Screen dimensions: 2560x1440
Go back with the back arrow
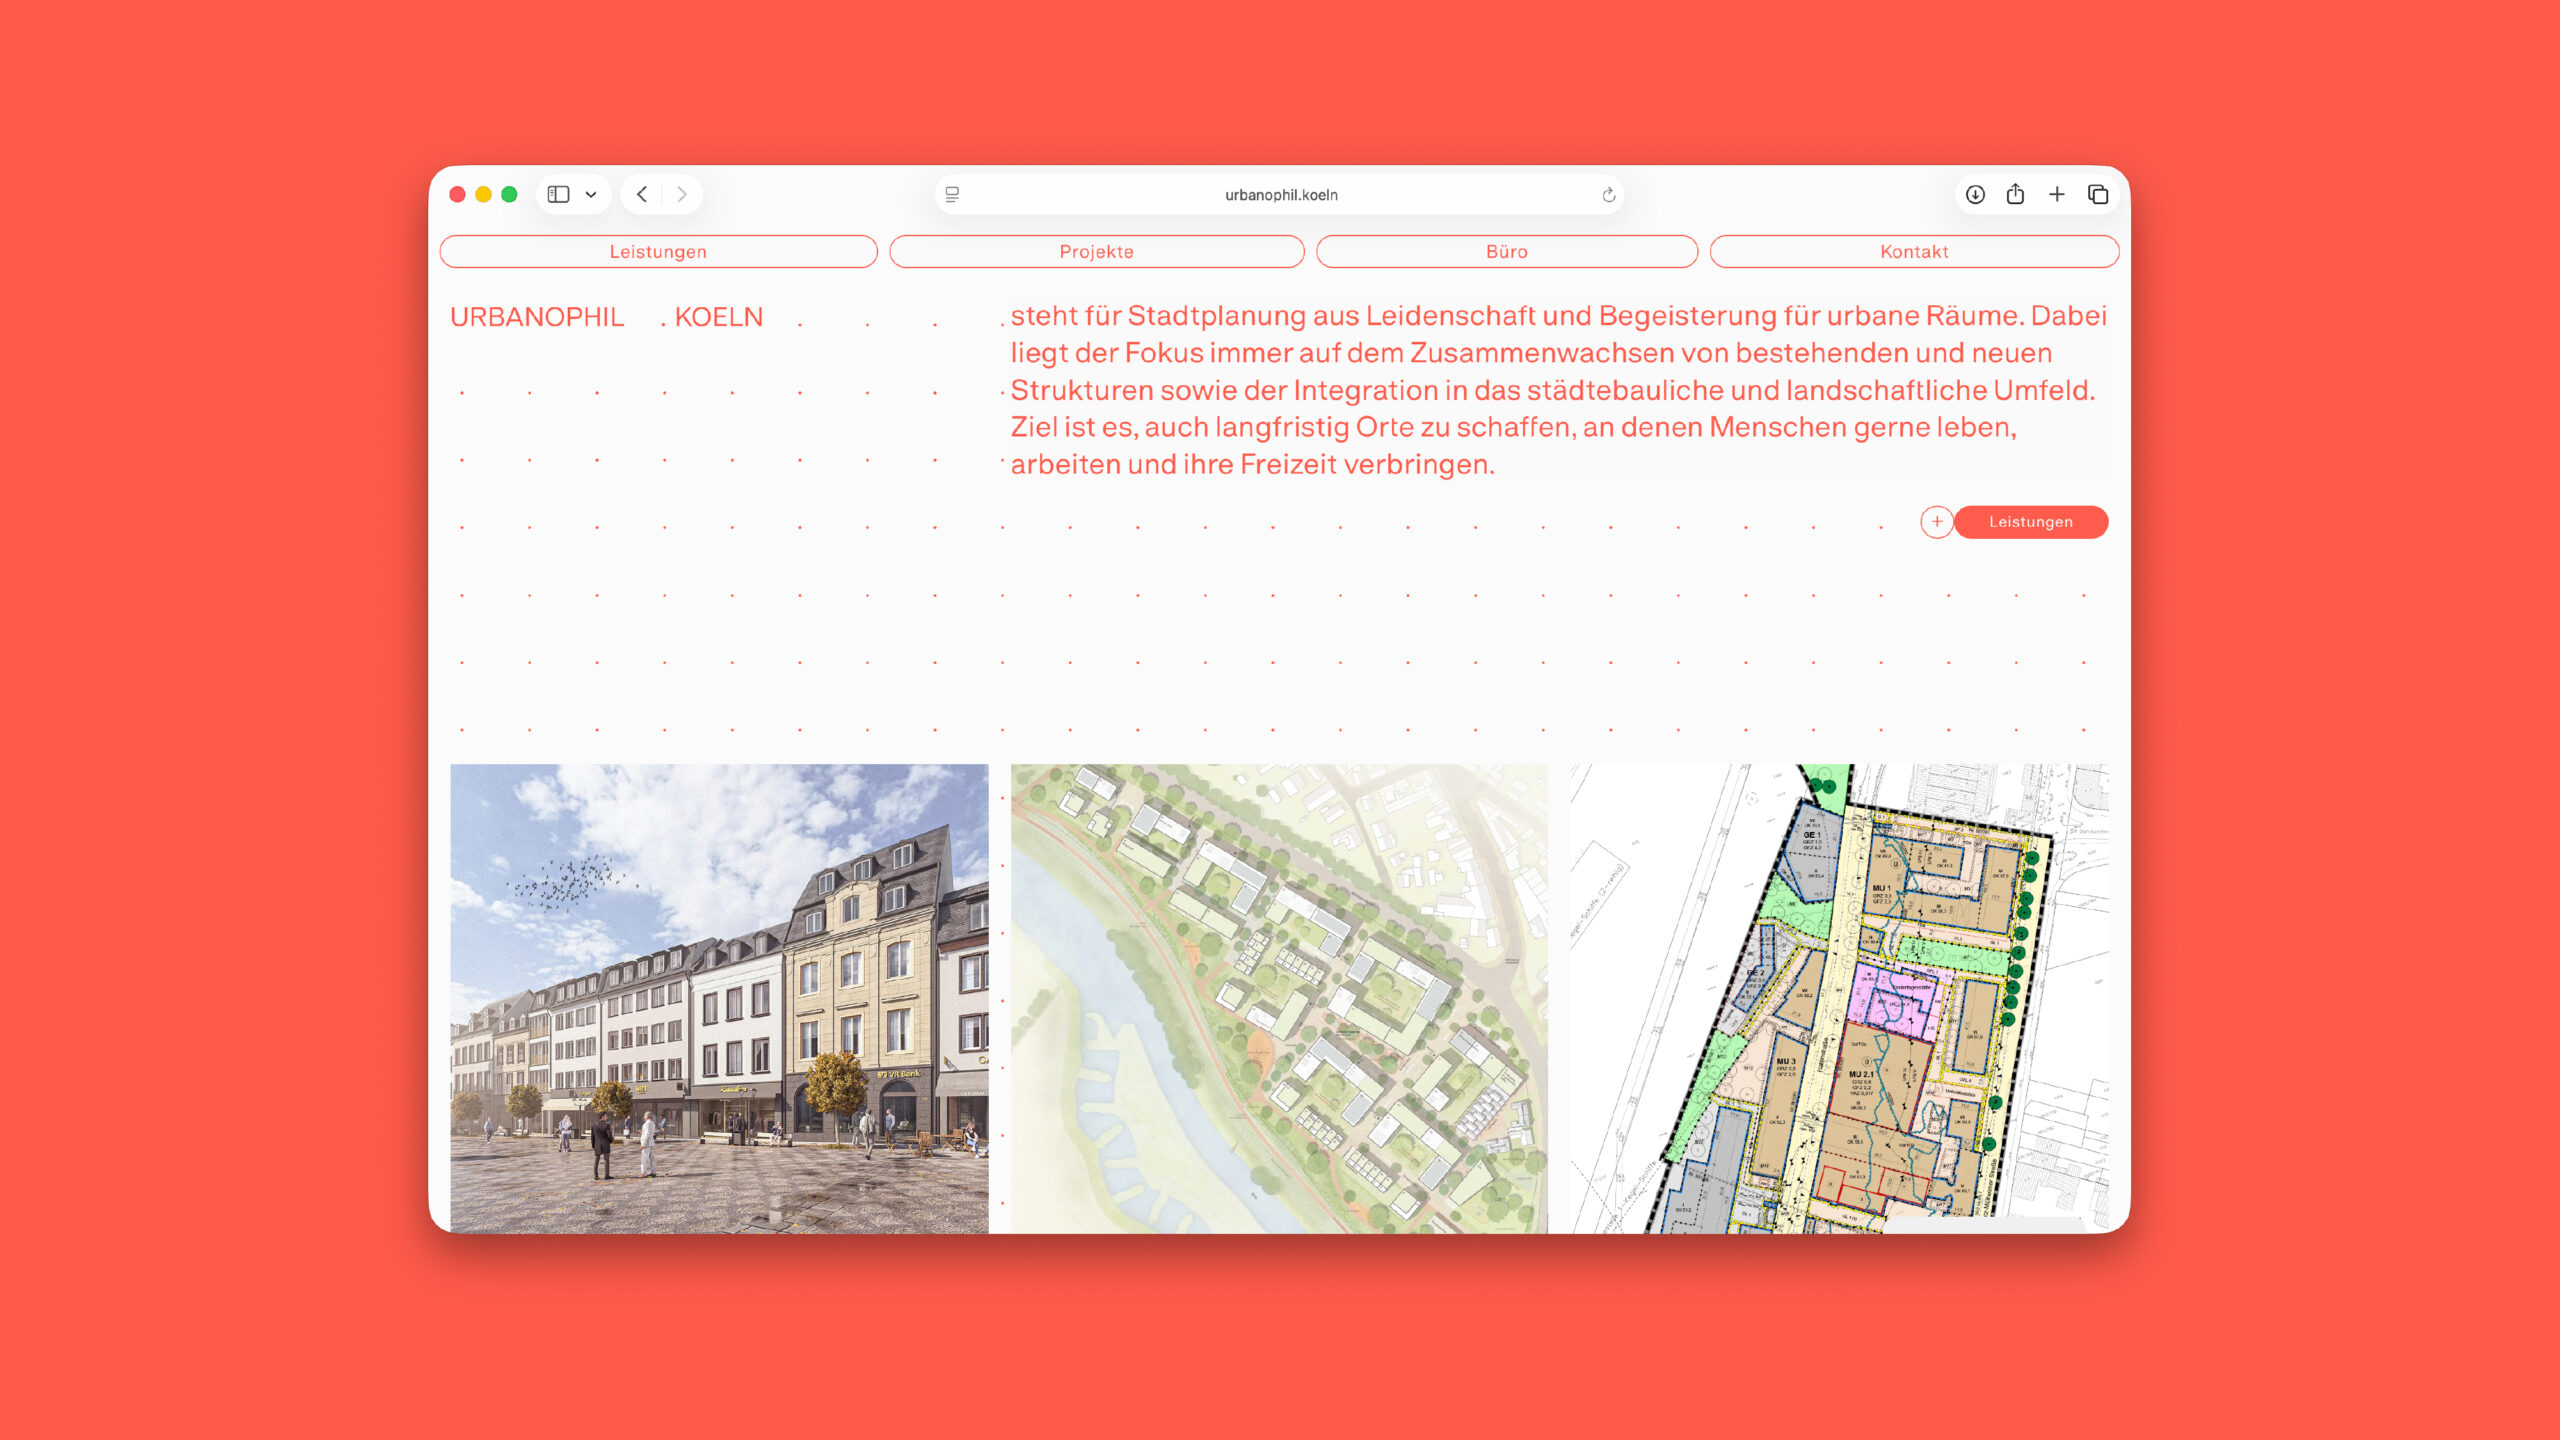[642, 194]
